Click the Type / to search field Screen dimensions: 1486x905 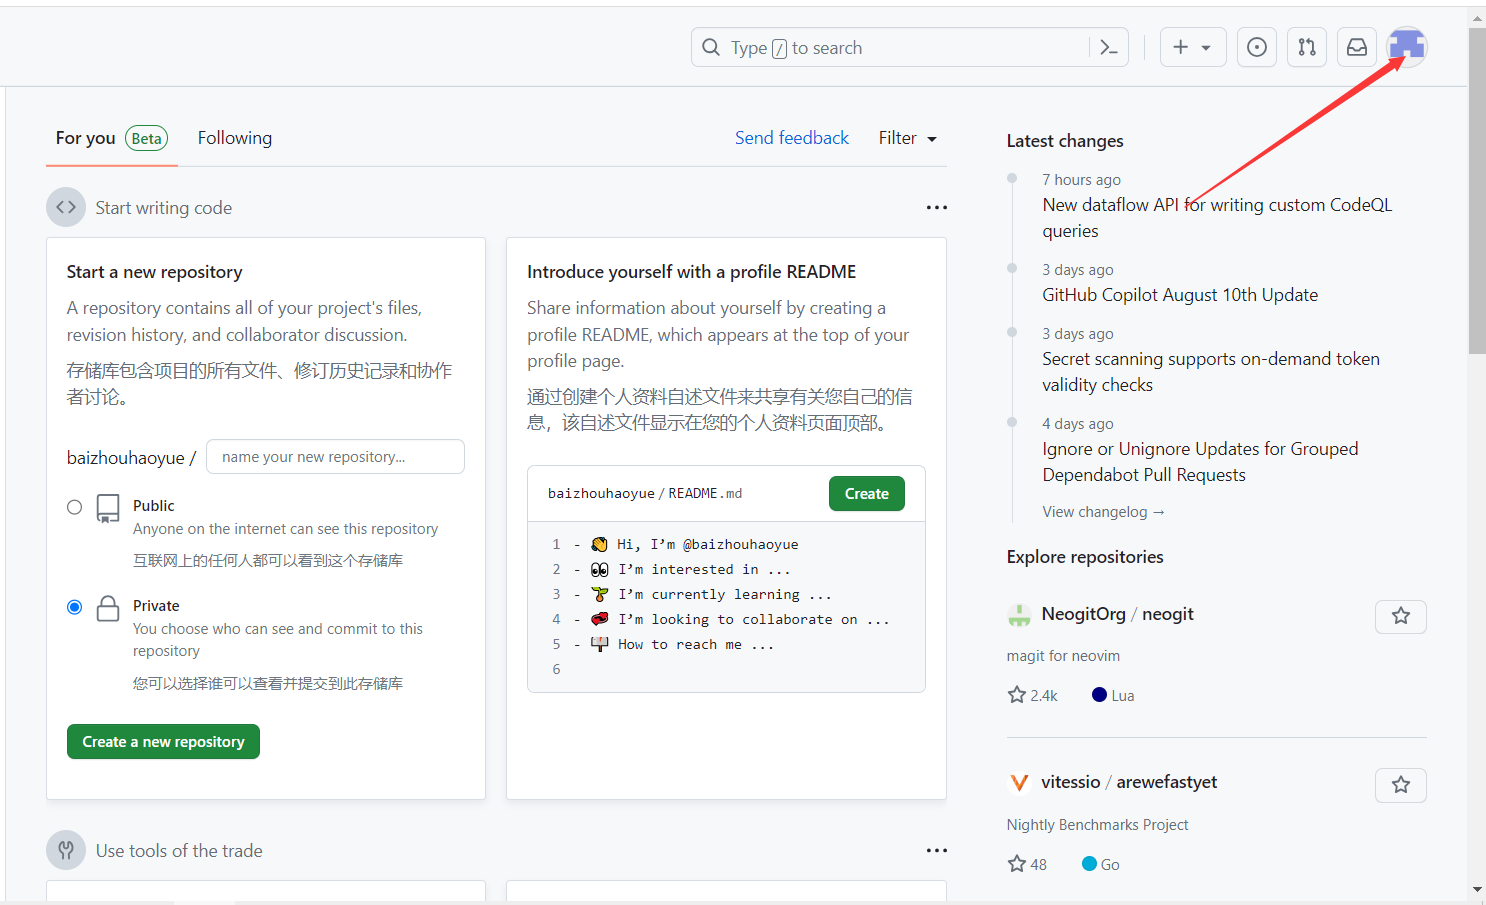889,47
